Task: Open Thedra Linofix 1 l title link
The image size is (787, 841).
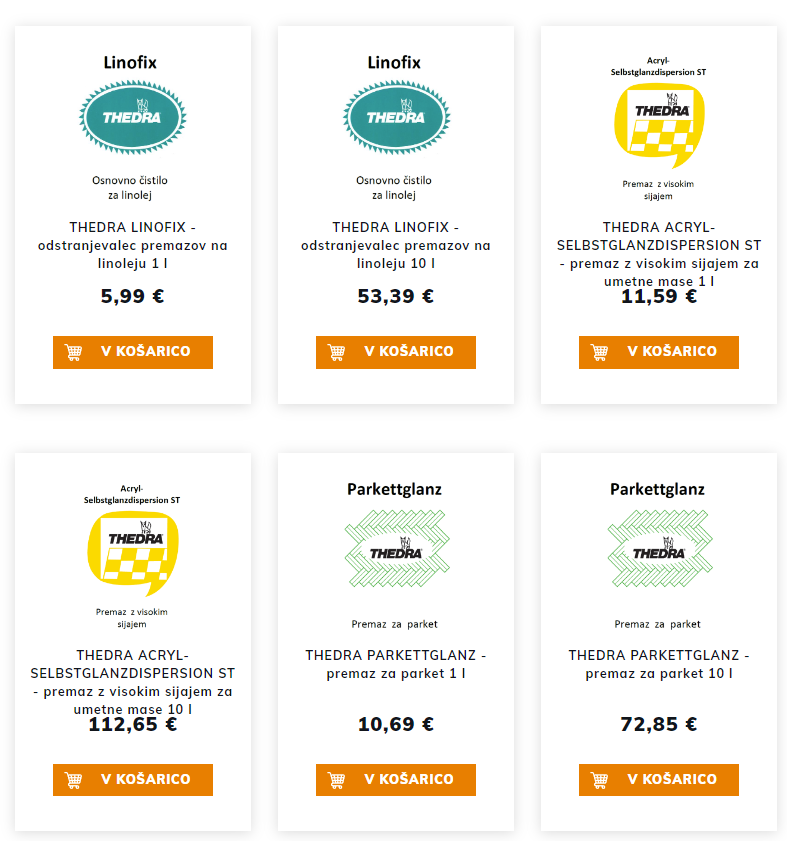Action: 132,245
